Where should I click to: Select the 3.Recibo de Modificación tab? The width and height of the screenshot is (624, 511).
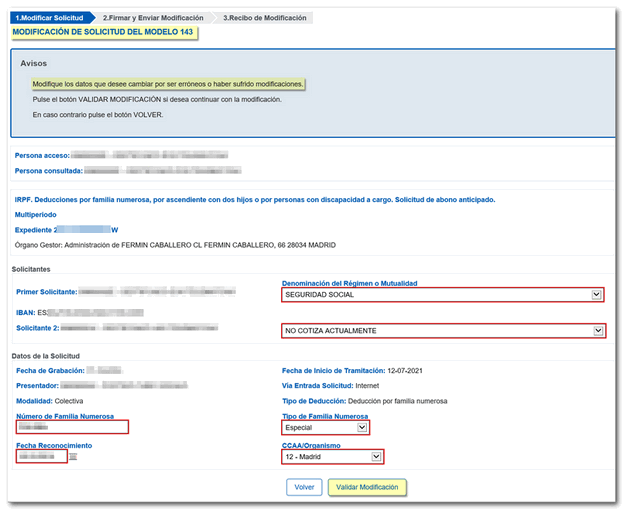(265, 18)
